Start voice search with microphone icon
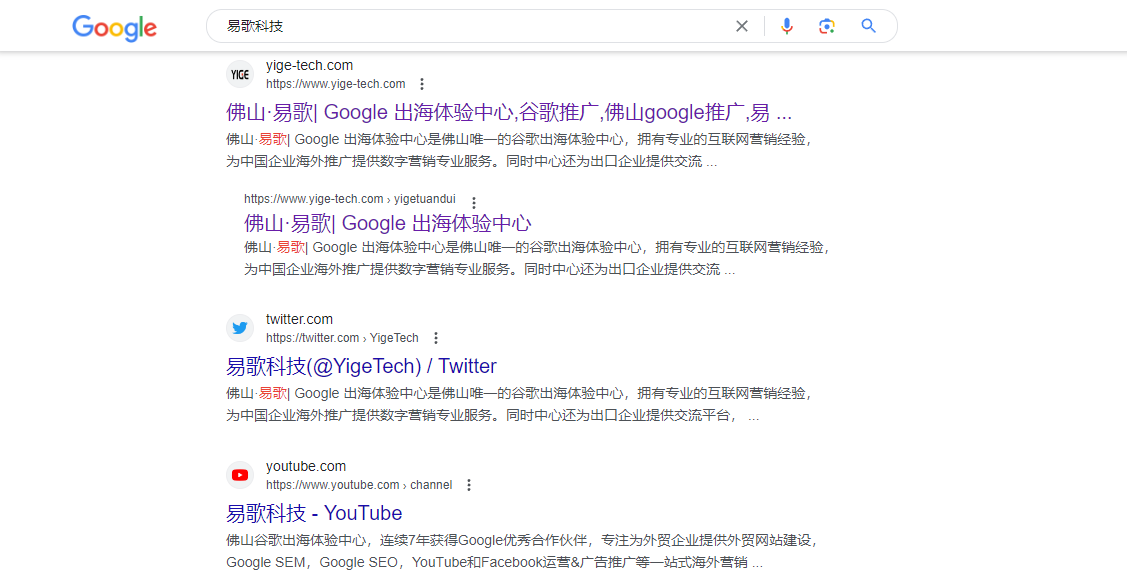Image resolution: width=1127 pixels, height=582 pixels. point(787,27)
